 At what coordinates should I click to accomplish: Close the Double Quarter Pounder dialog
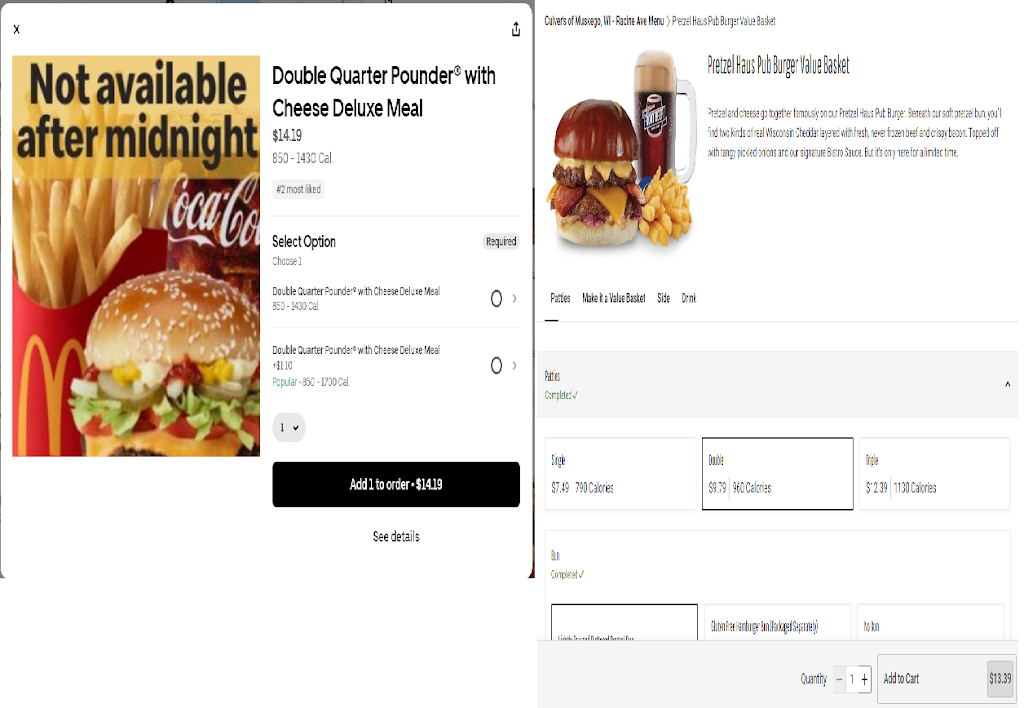16,29
